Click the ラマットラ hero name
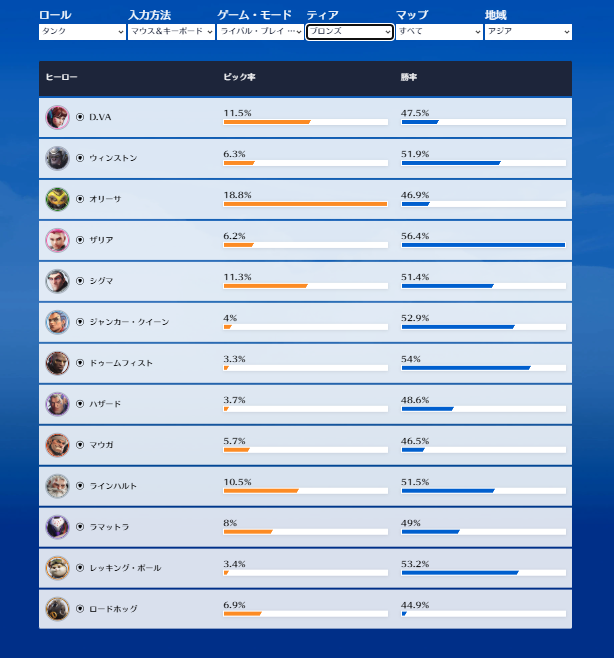This screenshot has height=658, width=614. [x=111, y=527]
